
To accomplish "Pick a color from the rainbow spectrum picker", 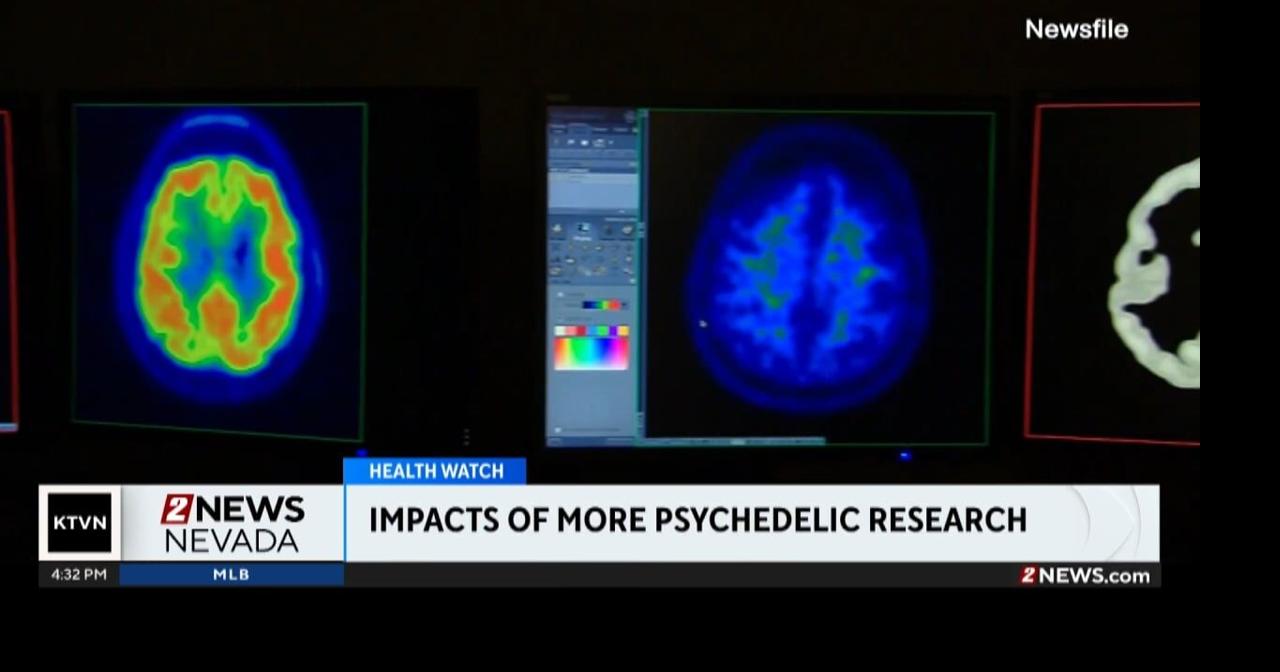I will click(x=591, y=353).
